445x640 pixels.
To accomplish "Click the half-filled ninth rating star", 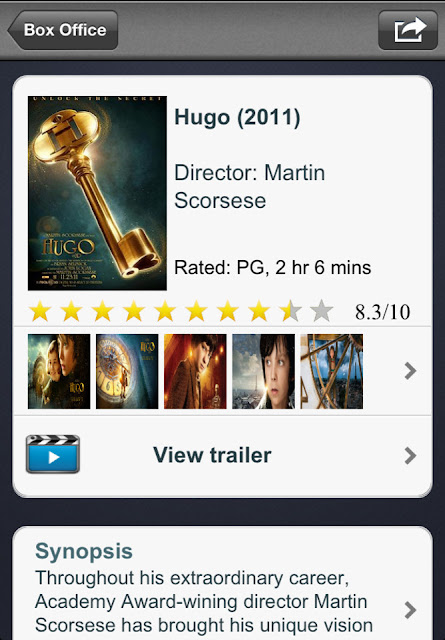I will pyautogui.click(x=290, y=311).
